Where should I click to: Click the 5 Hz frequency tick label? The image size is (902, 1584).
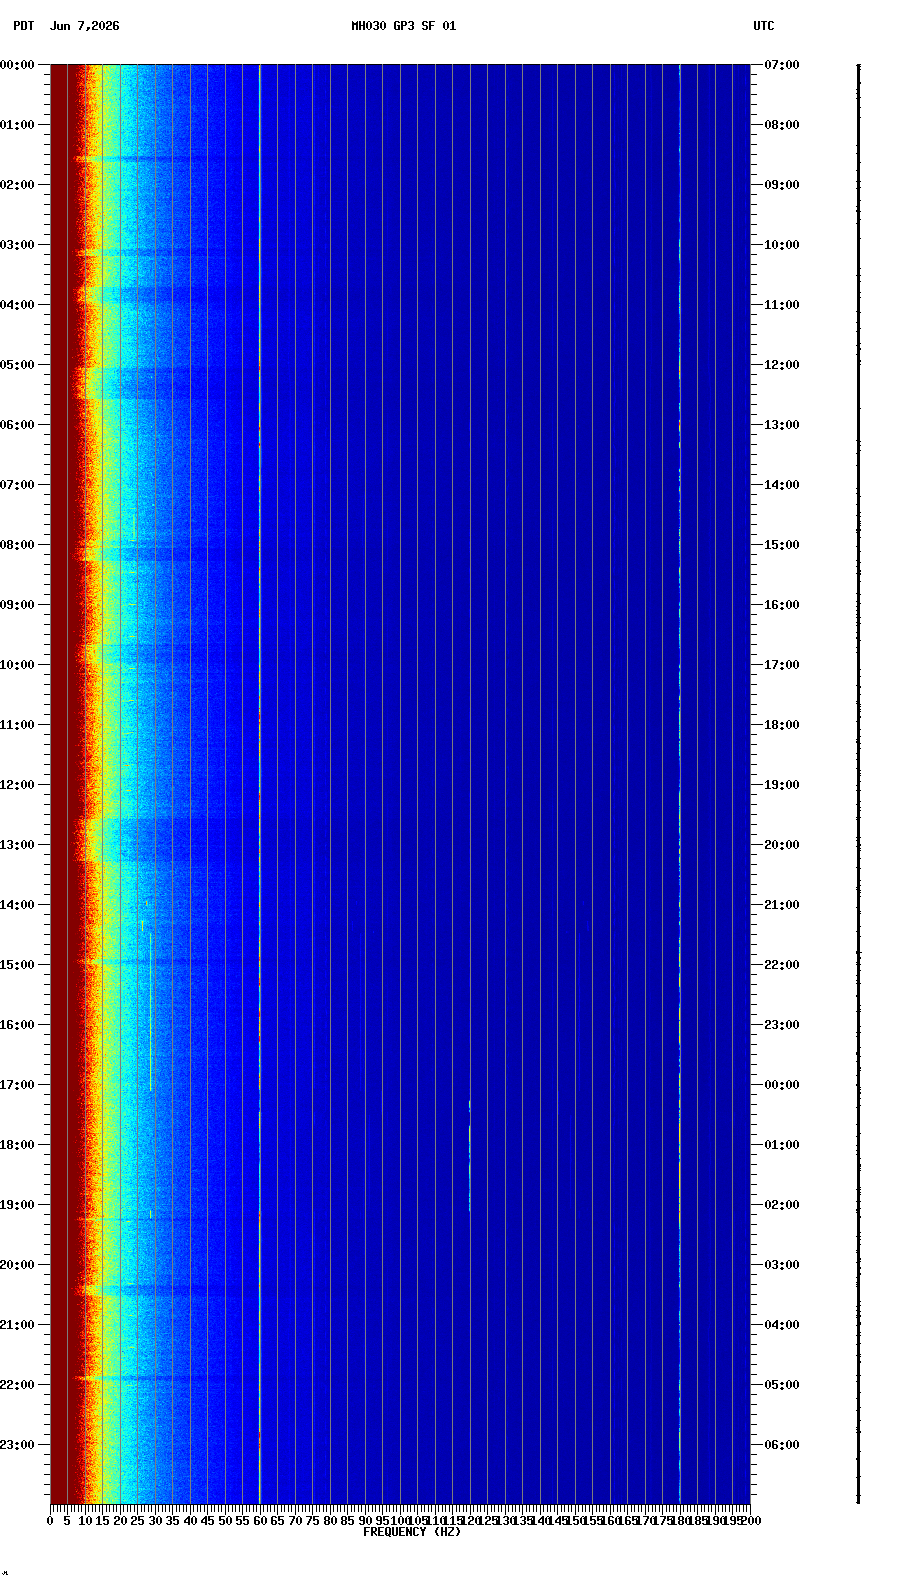pyautogui.click(x=67, y=1521)
